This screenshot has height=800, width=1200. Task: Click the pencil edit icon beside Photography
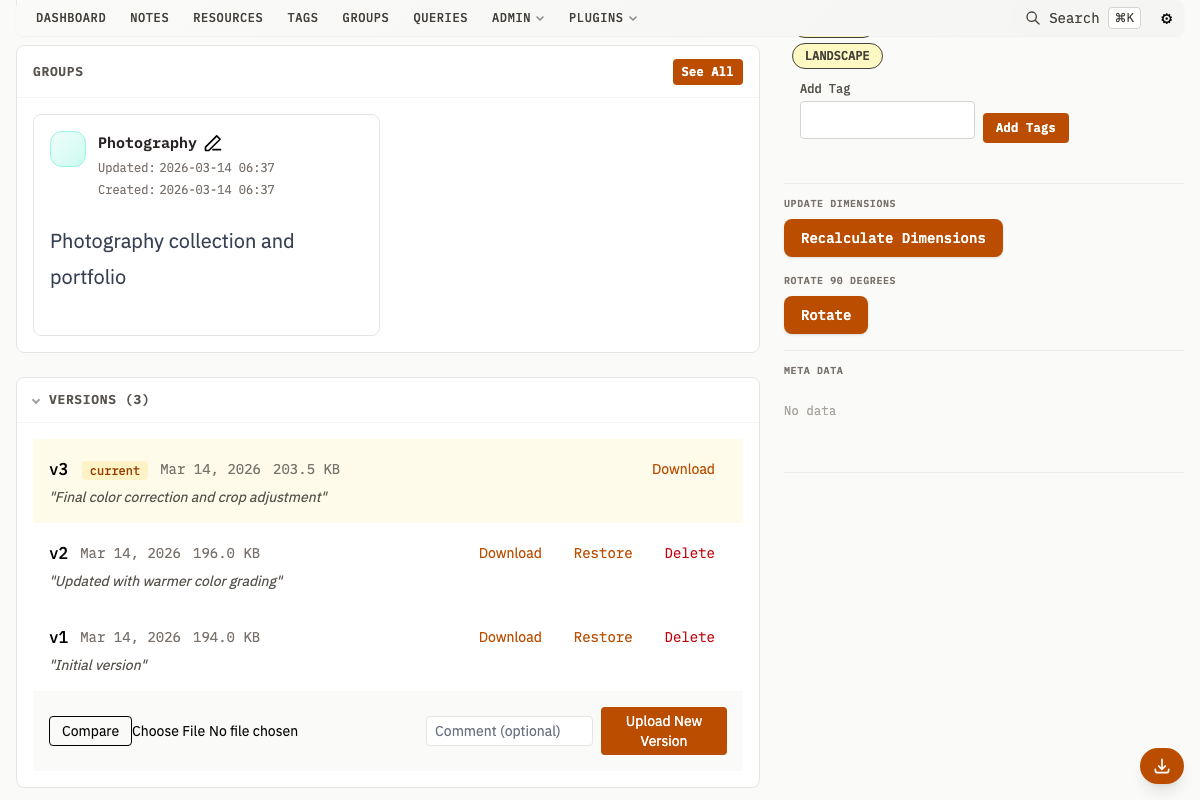click(213, 143)
